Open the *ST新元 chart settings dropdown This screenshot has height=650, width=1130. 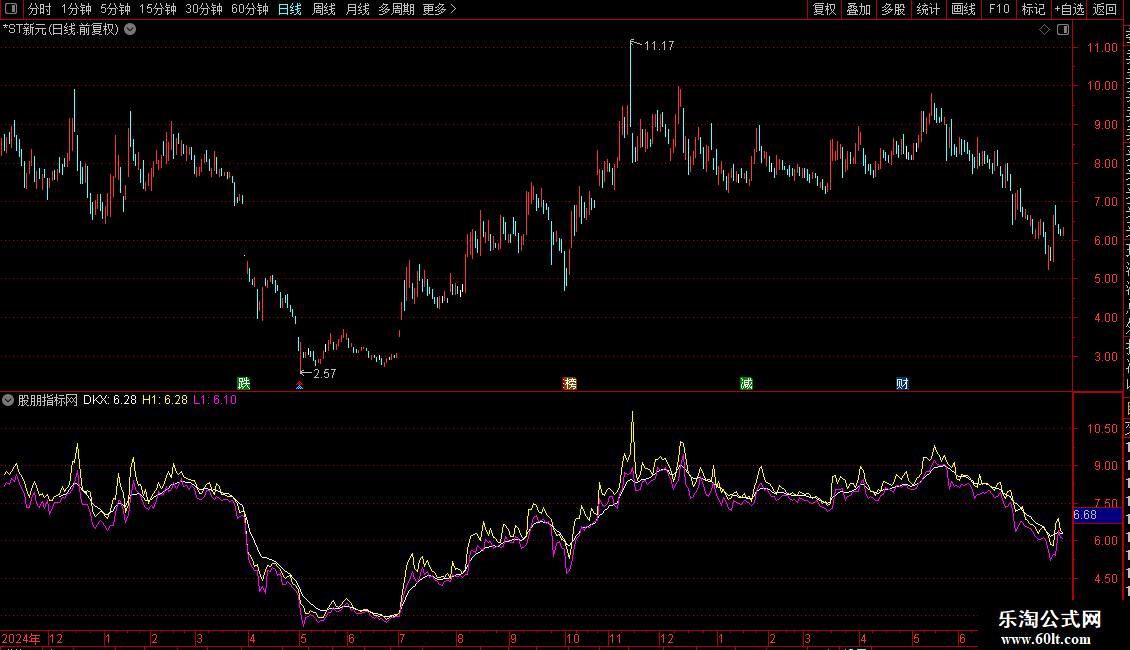pyautogui.click(x=130, y=30)
